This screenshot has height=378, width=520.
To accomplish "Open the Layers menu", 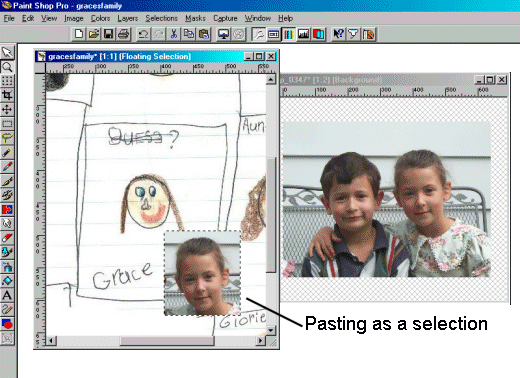I will 127,18.
